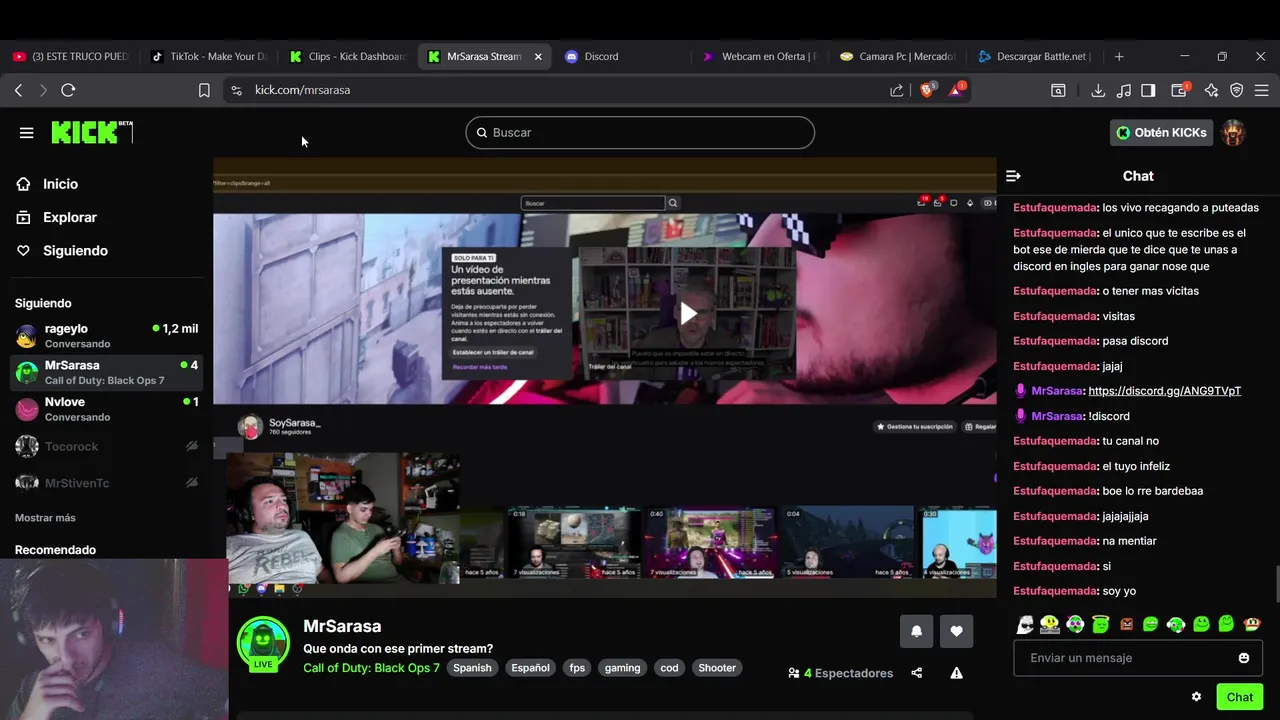Toggle notifications bell for MrSarasa
This screenshot has height=720, width=1280.
(916, 631)
